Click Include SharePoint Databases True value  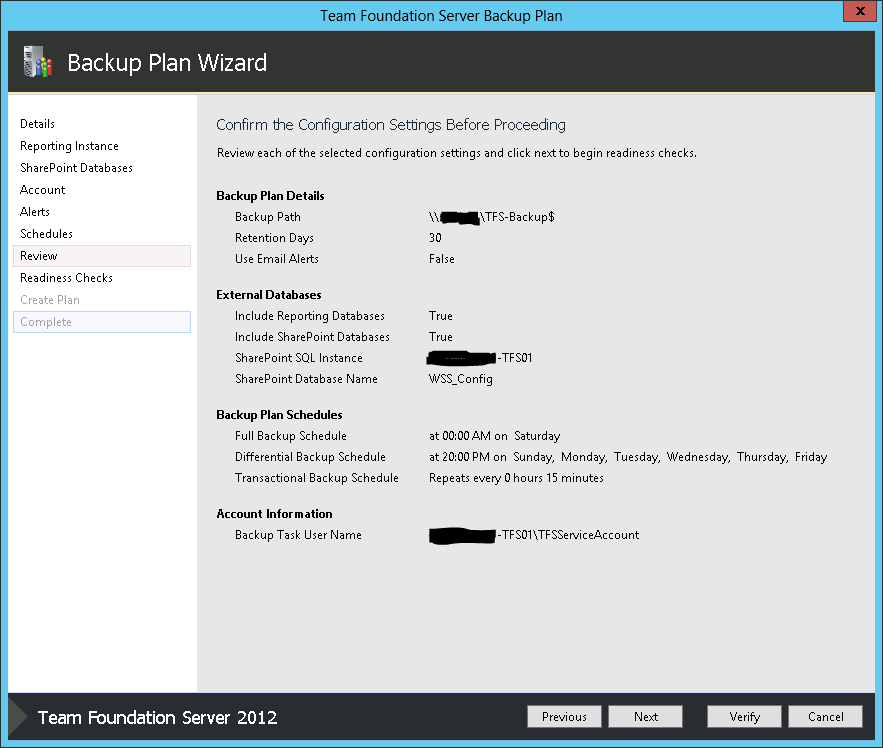pyautogui.click(x=440, y=337)
